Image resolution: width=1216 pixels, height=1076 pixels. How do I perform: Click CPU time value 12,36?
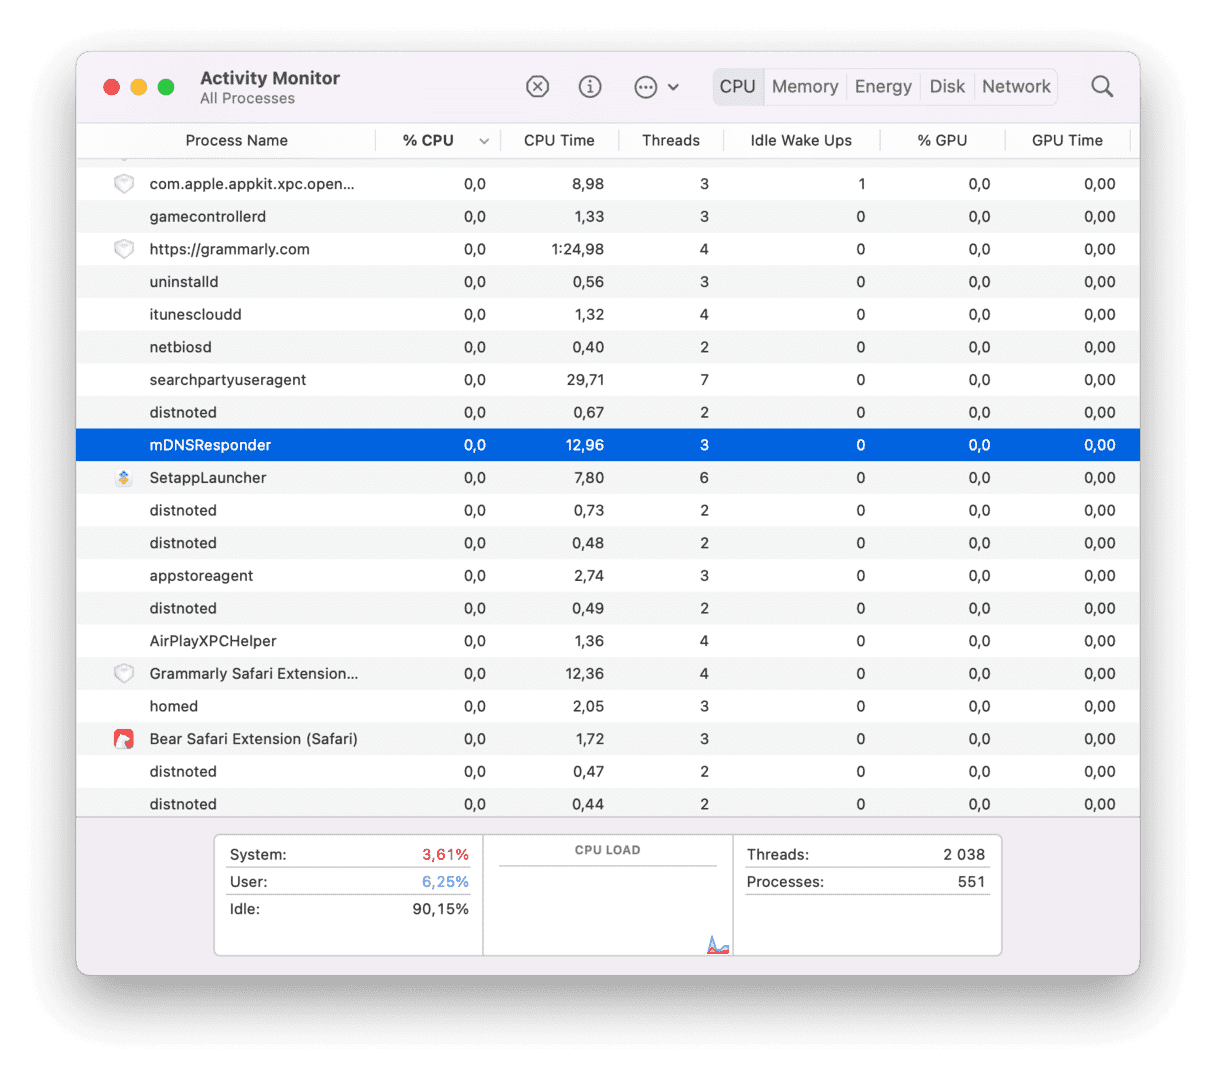click(x=585, y=674)
